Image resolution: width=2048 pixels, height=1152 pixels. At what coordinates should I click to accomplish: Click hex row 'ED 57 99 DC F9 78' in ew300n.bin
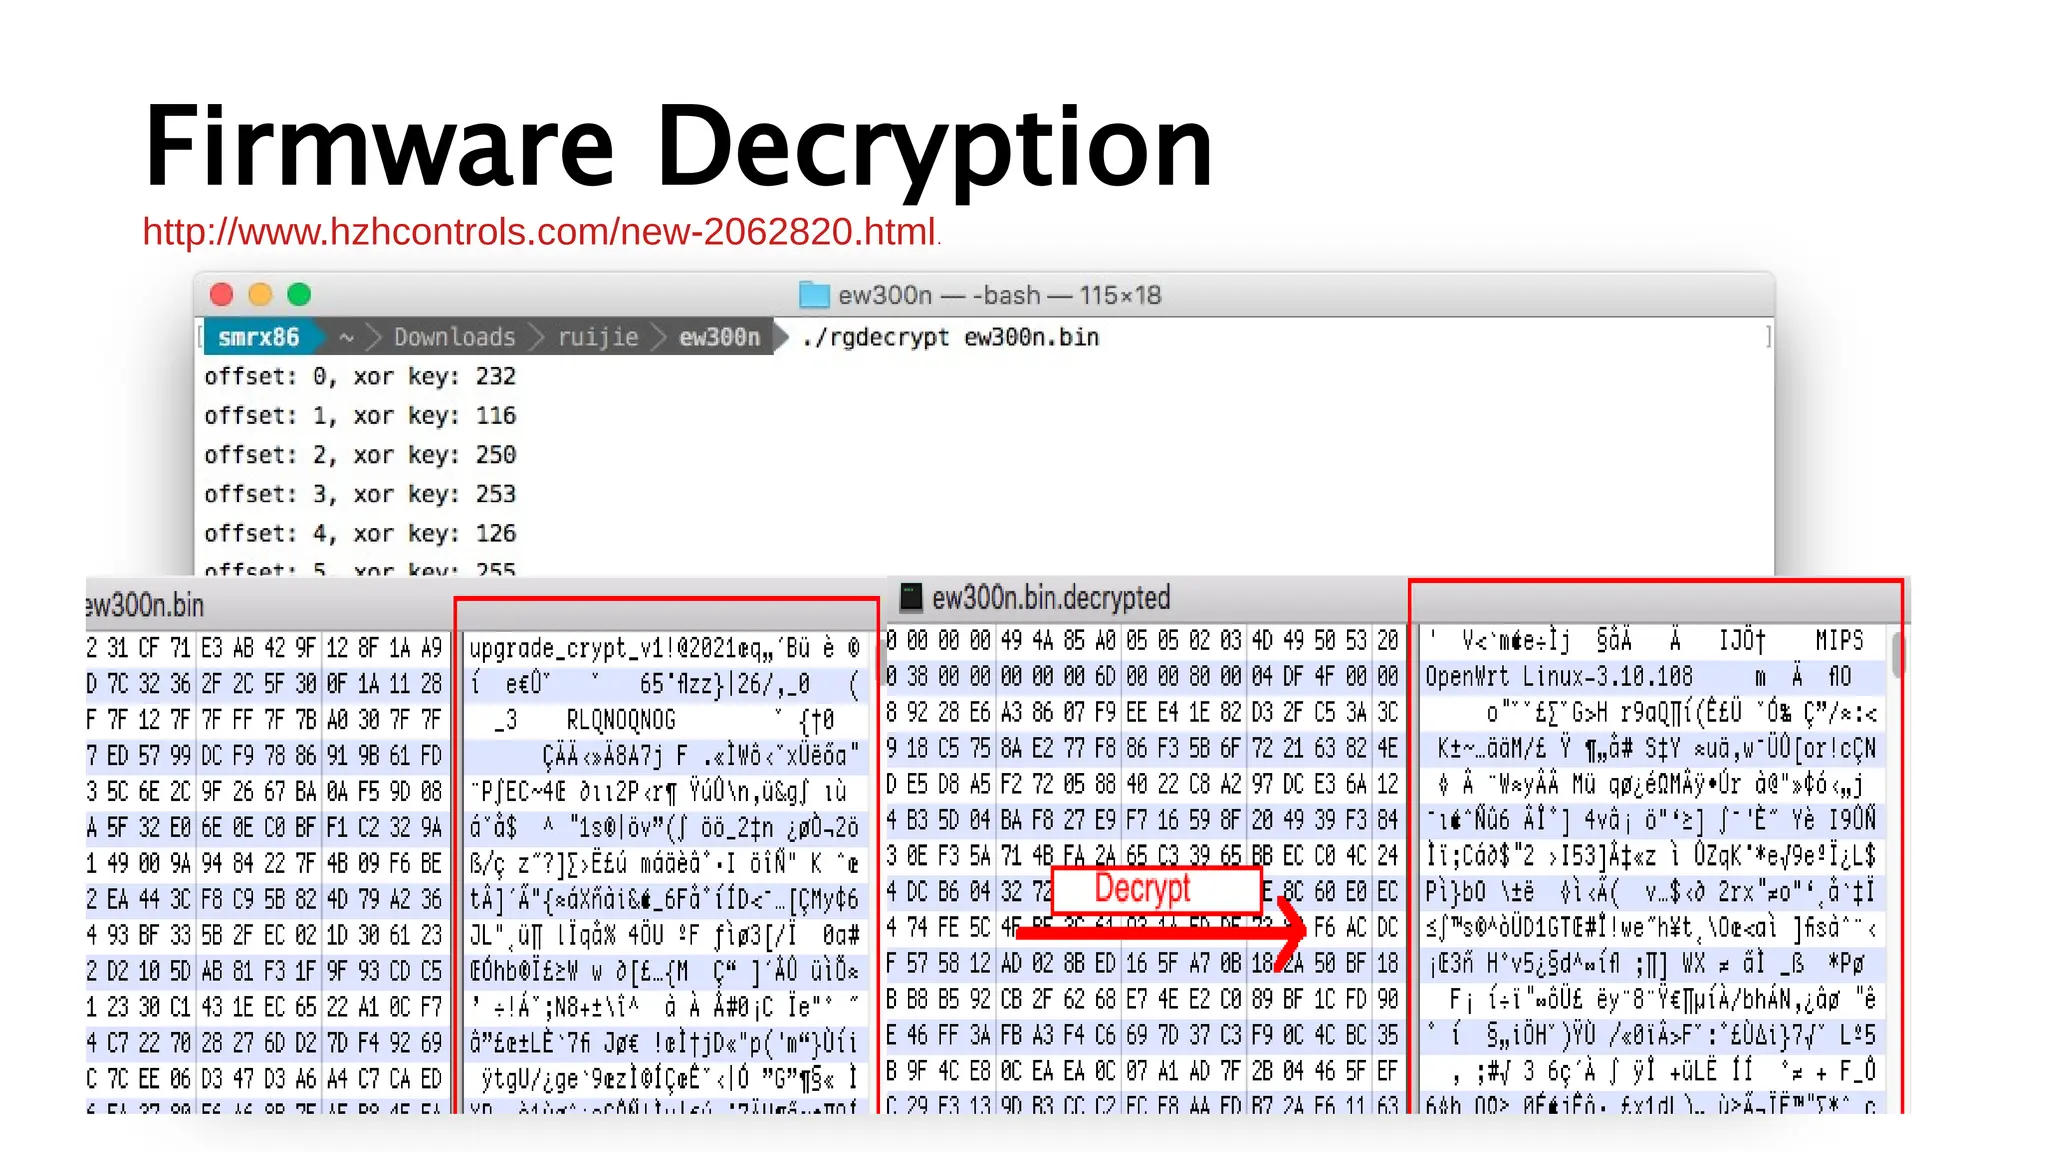pyautogui.click(x=264, y=756)
